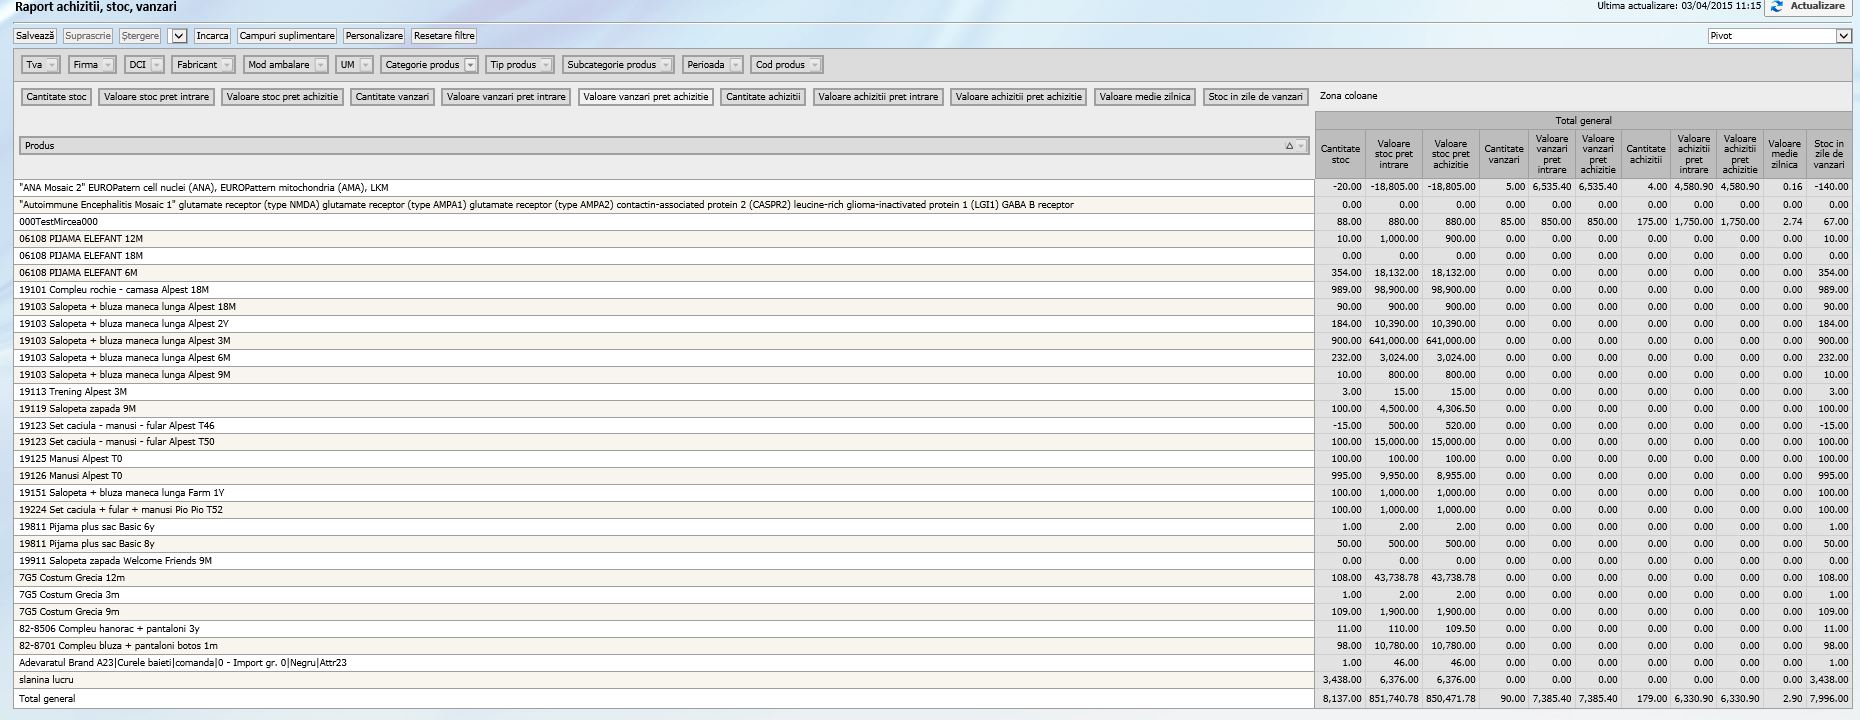Click the Personalizare button
Screen dimensions: 1860x720
pyautogui.click(x=374, y=36)
